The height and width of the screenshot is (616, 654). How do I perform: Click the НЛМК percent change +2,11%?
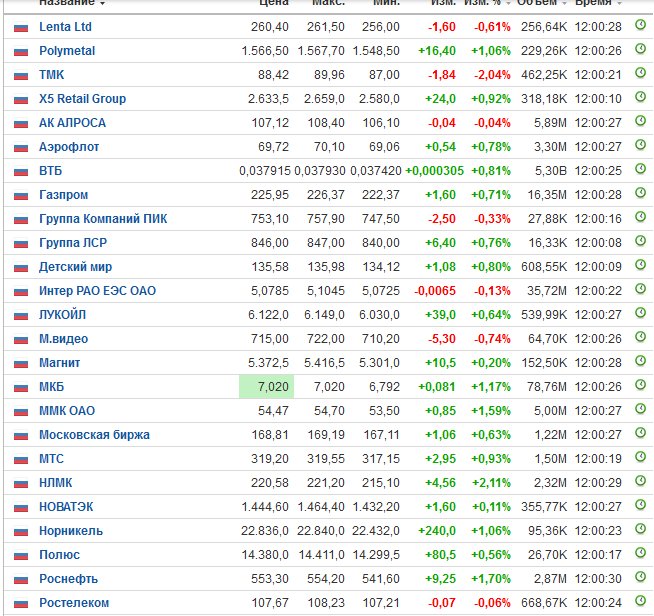491,483
